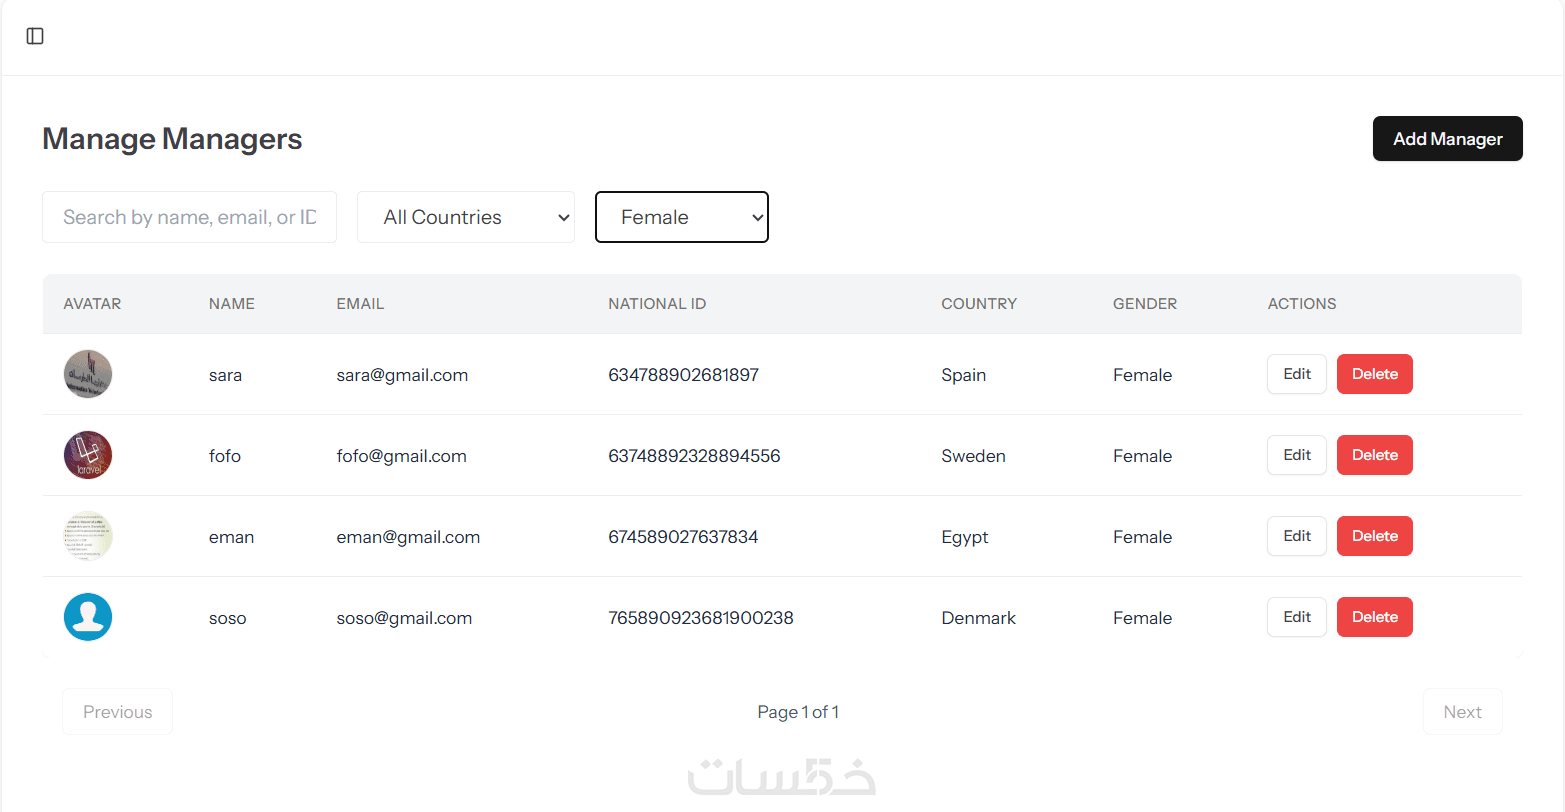Click soso's default user avatar icon
This screenshot has width=1565, height=812.
click(88, 617)
